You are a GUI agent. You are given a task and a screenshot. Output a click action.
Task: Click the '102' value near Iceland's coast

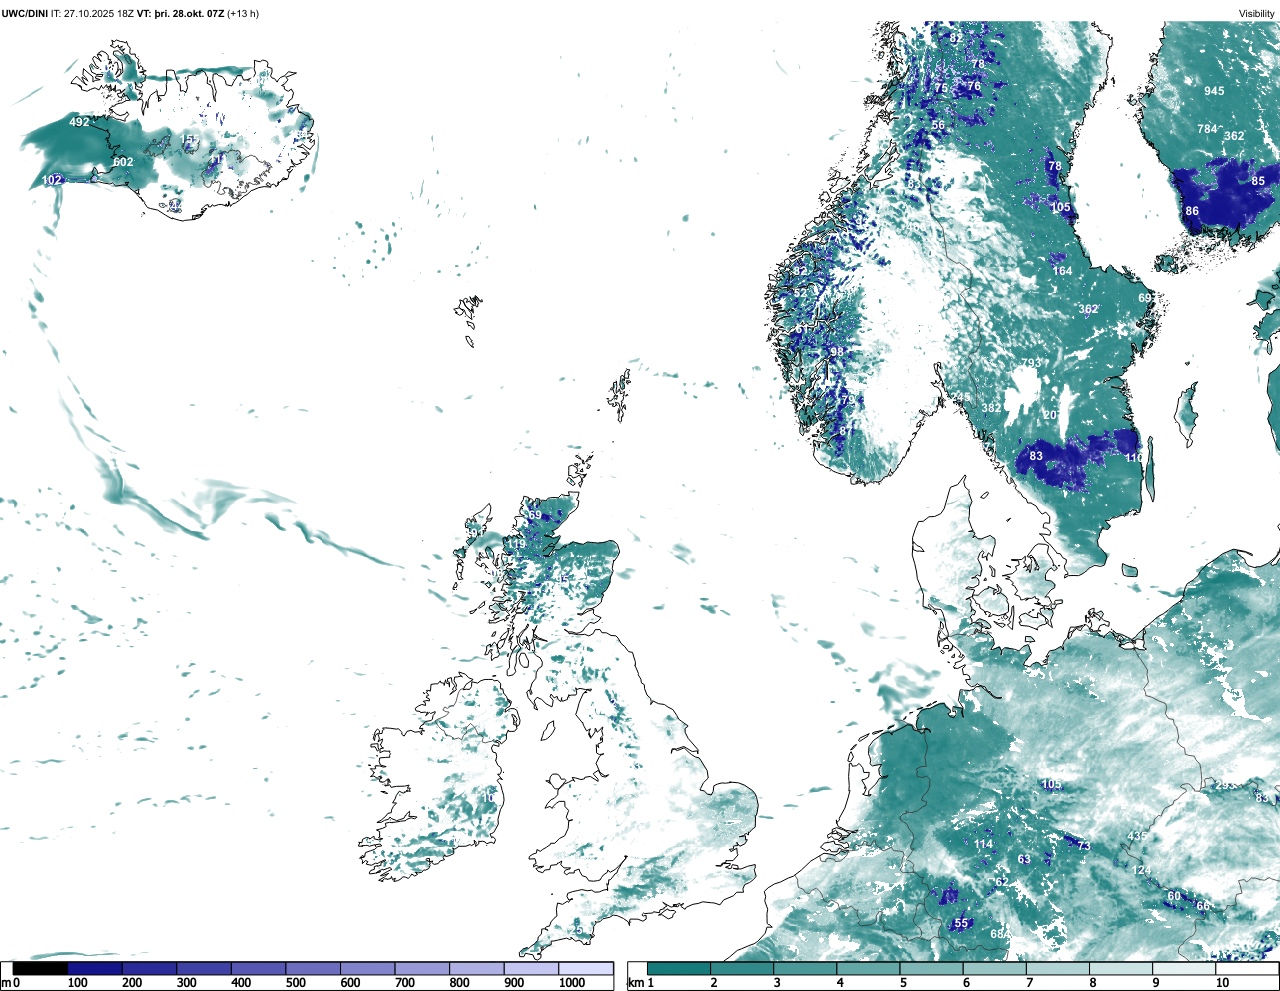(x=52, y=180)
